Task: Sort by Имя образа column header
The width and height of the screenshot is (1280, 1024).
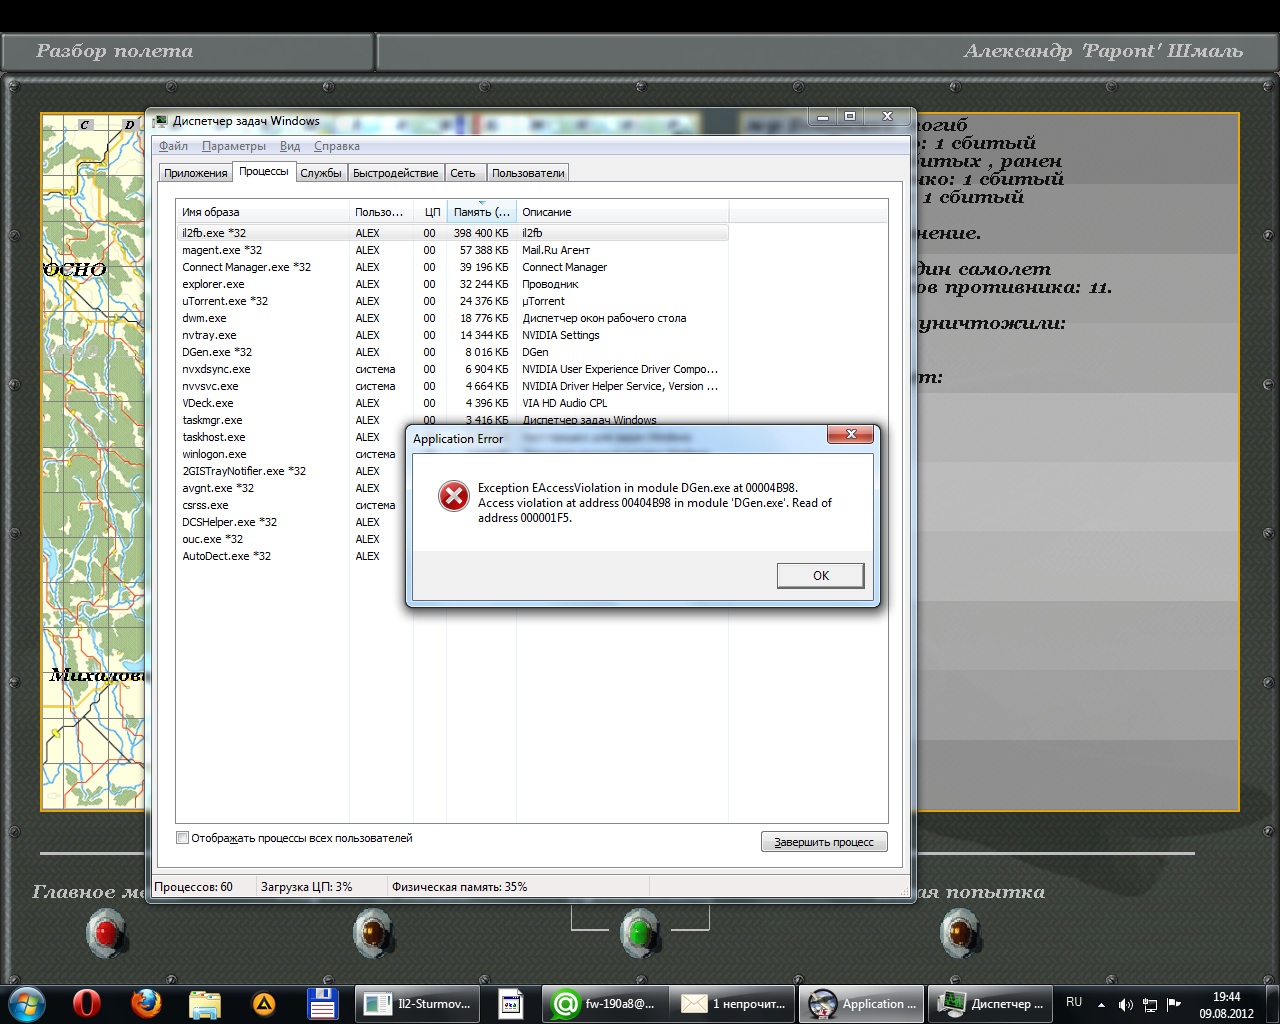Action: [x=262, y=212]
